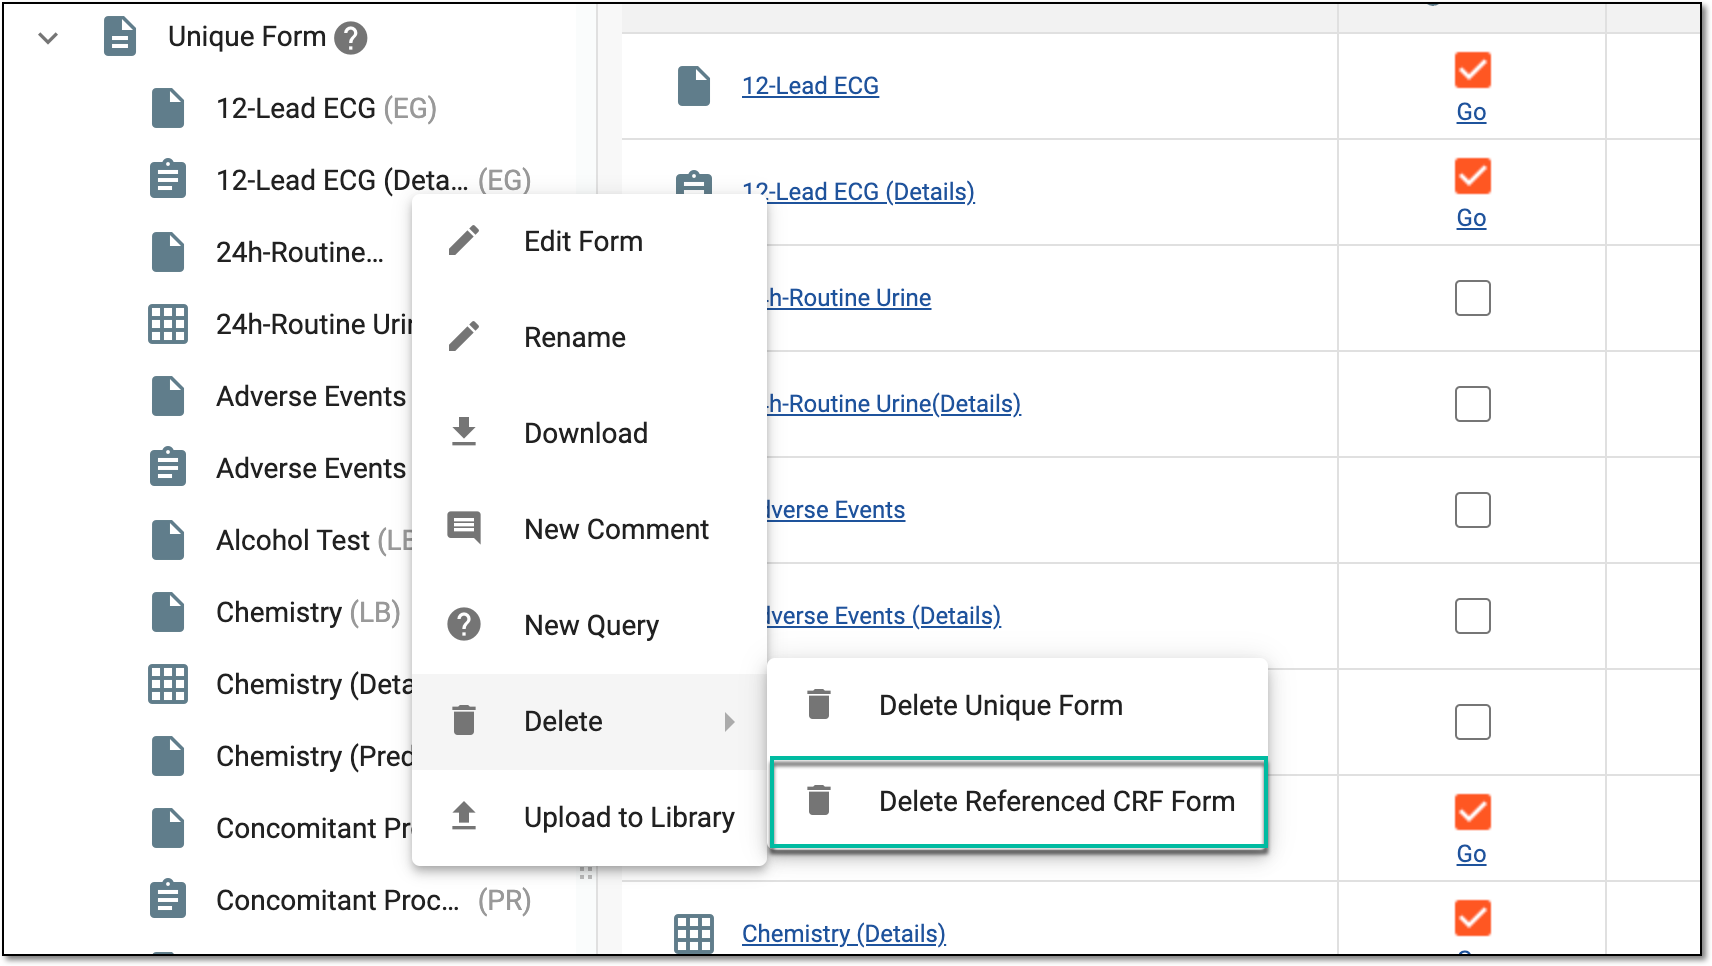The width and height of the screenshot is (1712, 966).
Task: Open the 12-Lead ECG (Details) link
Action: pyautogui.click(x=858, y=192)
